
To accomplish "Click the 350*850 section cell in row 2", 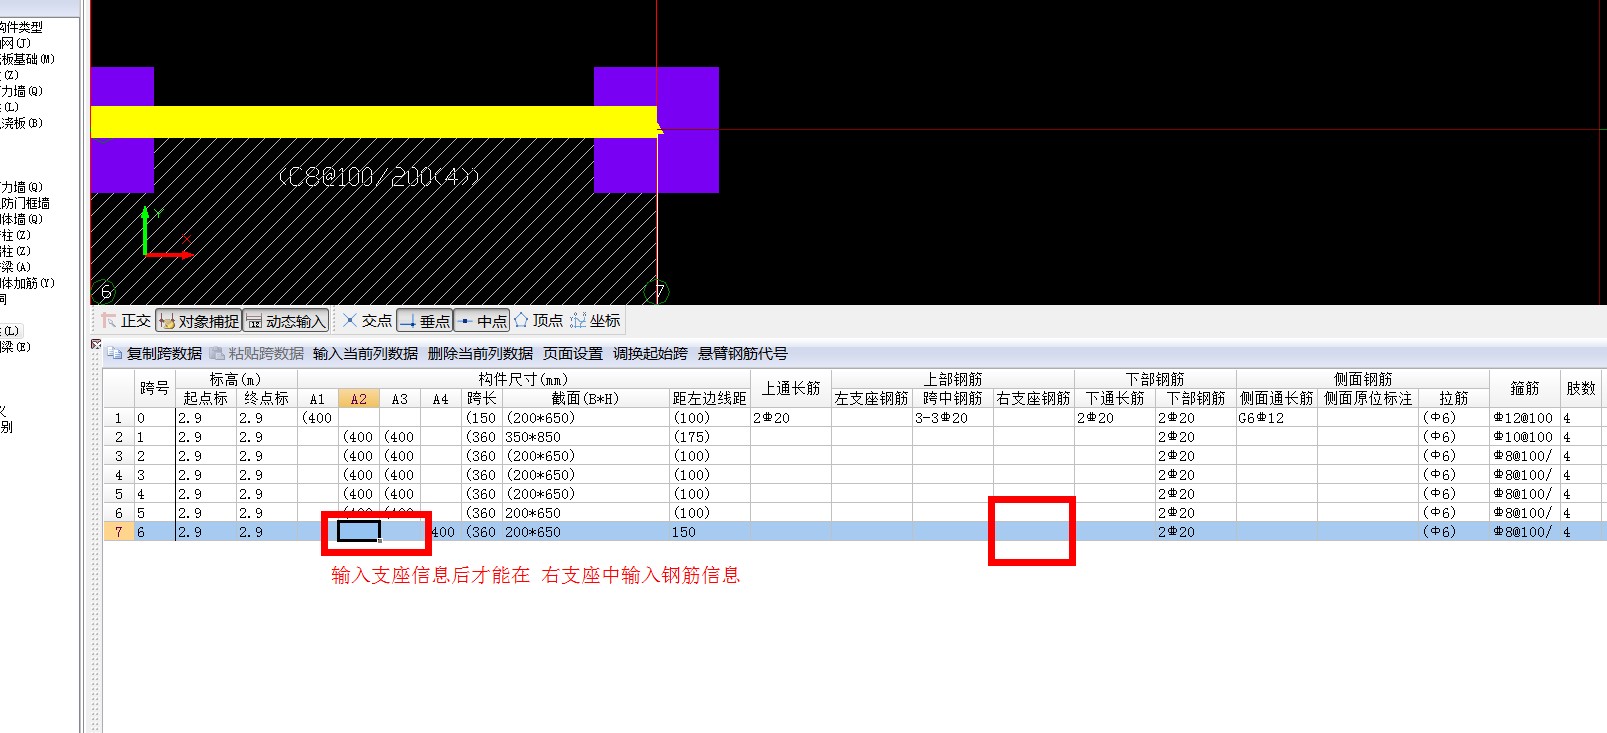I will click(585, 437).
